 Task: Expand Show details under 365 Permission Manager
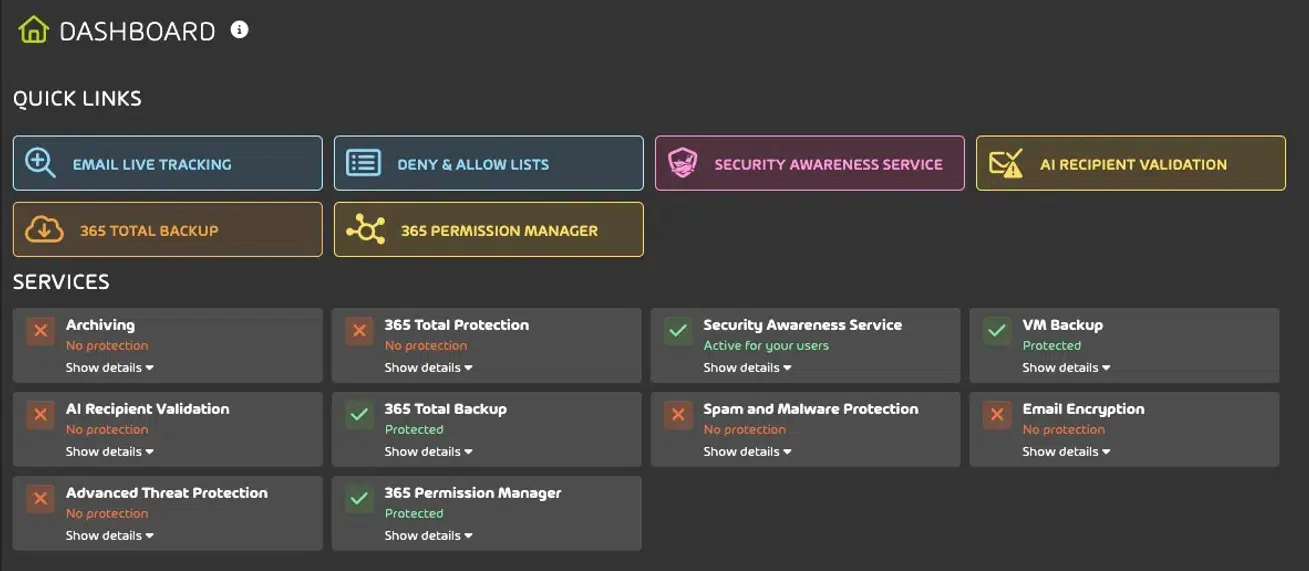point(429,535)
